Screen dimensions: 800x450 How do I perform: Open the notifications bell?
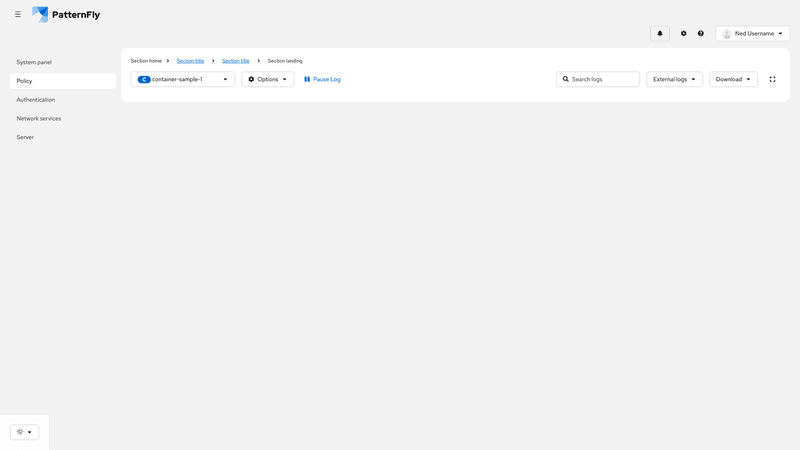click(x=660, y=34)
